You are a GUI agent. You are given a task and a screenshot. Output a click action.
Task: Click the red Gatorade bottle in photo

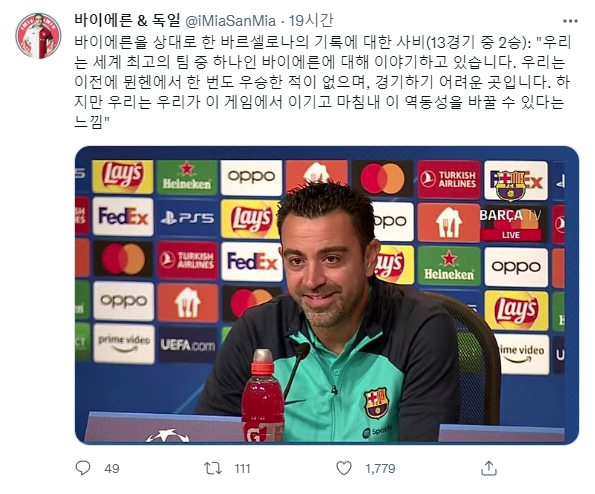click(x=262, y=395)
